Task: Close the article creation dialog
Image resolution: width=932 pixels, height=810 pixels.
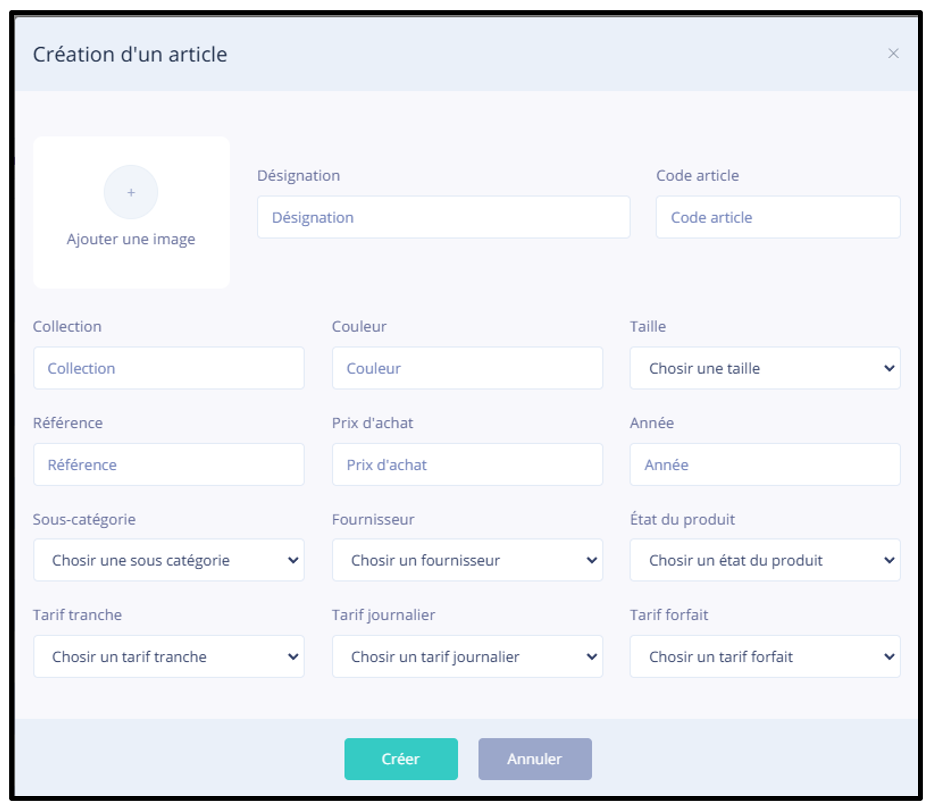Action: click(x=893, y=54)
